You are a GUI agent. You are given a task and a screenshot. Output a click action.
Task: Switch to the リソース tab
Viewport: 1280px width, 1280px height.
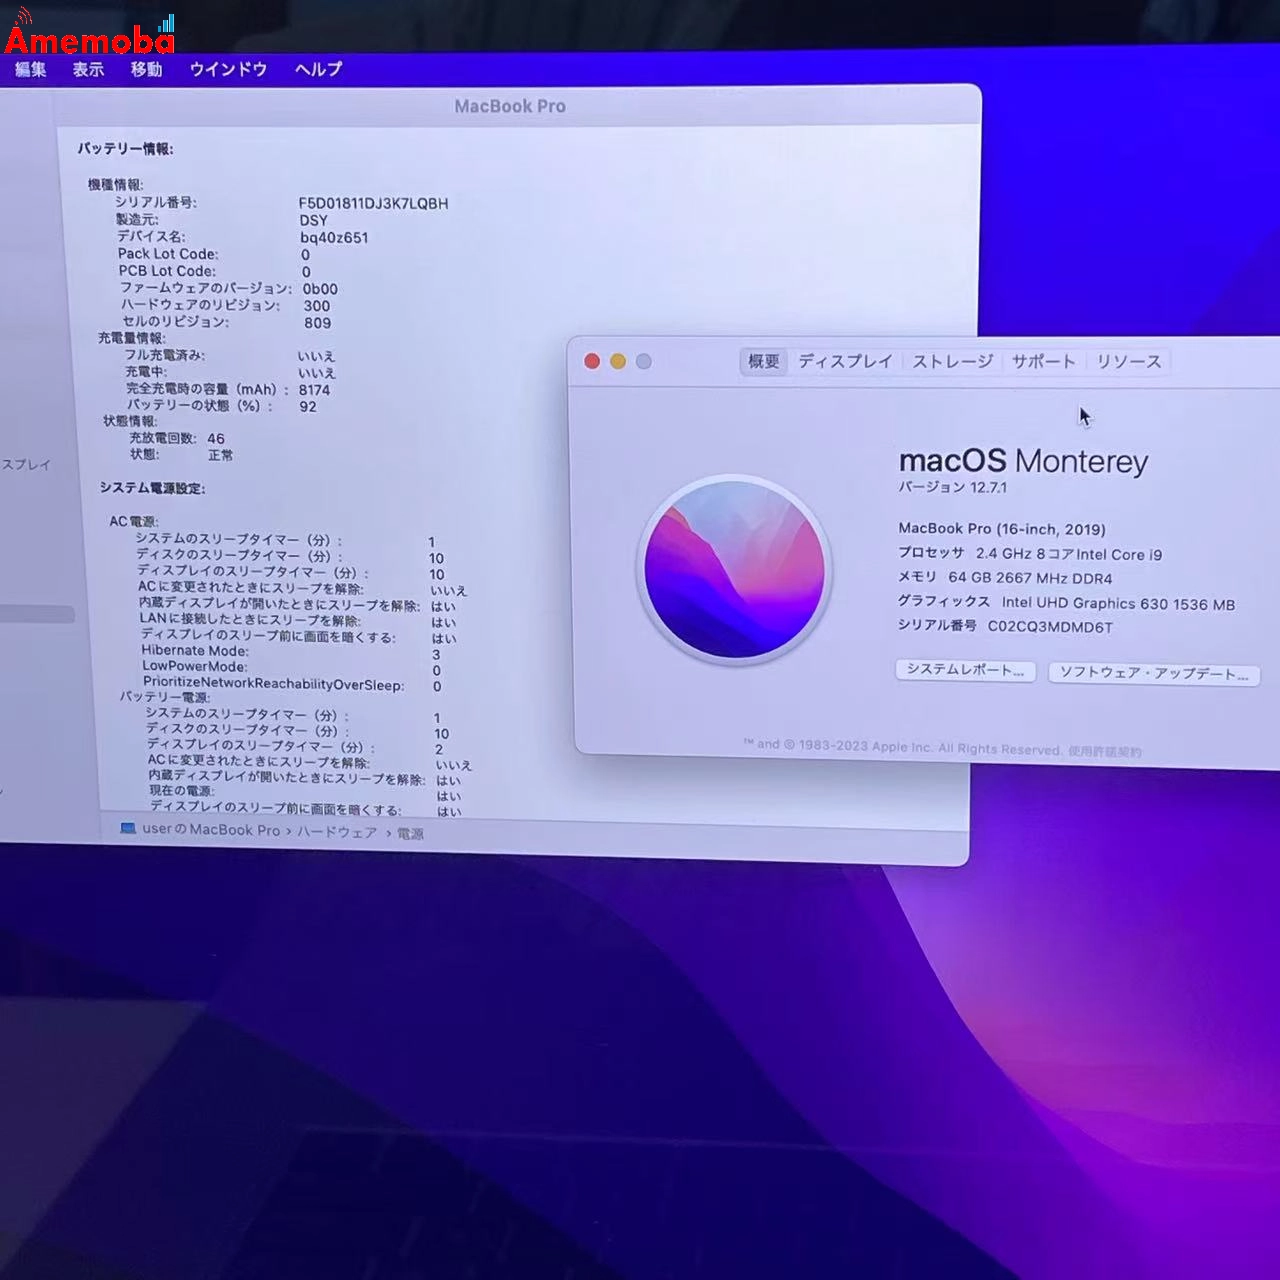pyautogui.click(x=1128, y=362)
